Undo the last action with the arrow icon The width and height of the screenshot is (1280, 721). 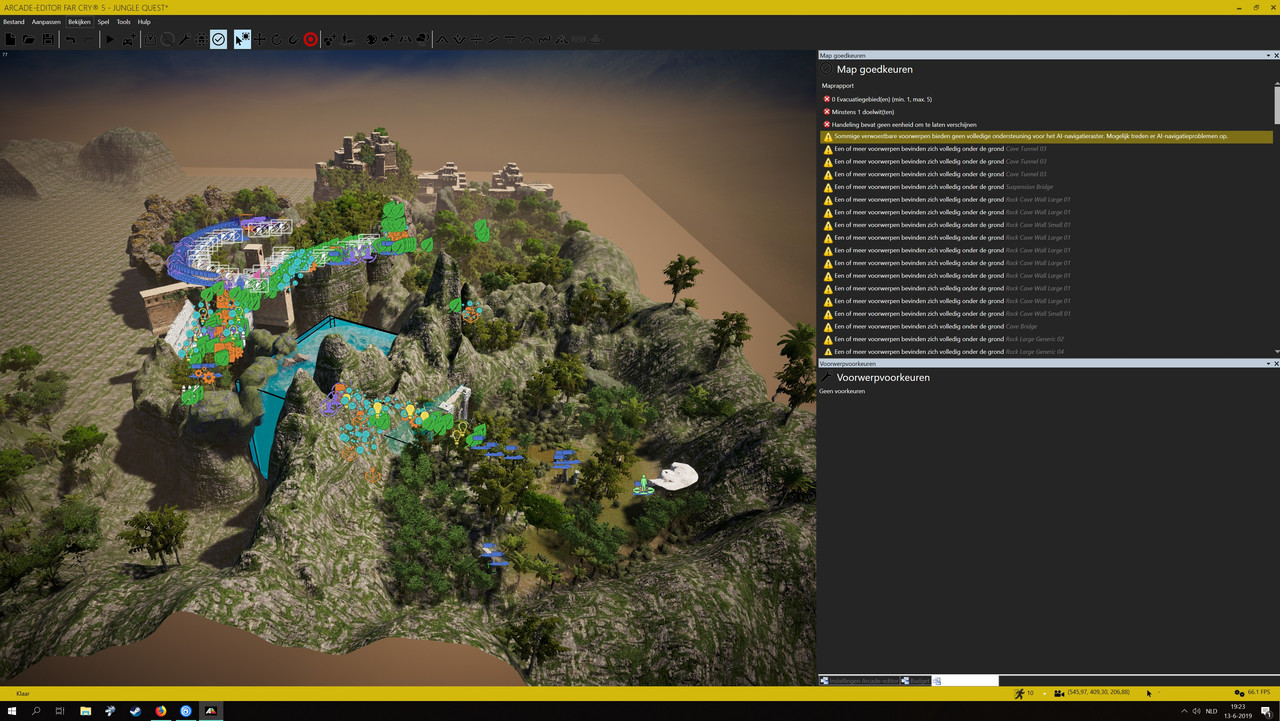pyautogui.click(x=70, y=39)
